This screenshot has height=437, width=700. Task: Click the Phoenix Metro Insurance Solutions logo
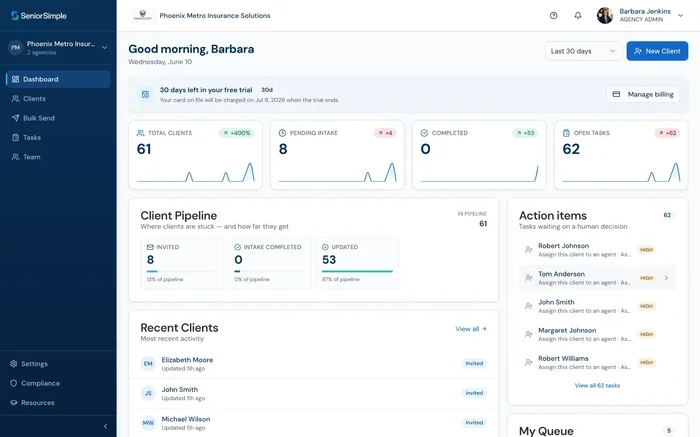point(142,16)
